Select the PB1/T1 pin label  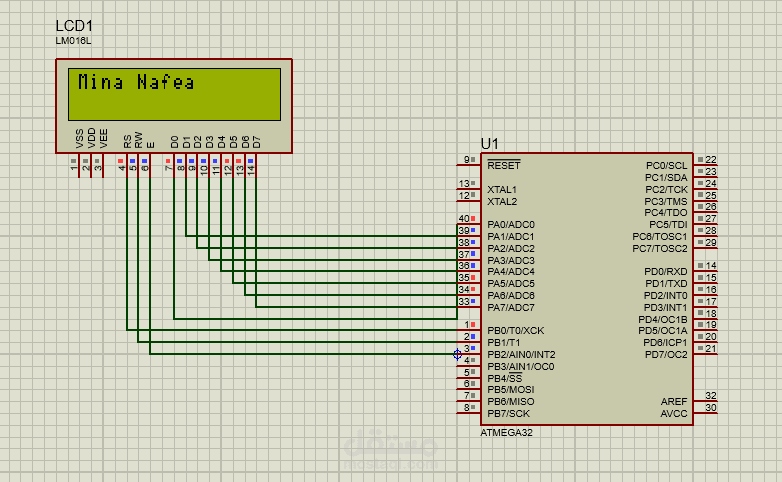(x=504, y=342)
